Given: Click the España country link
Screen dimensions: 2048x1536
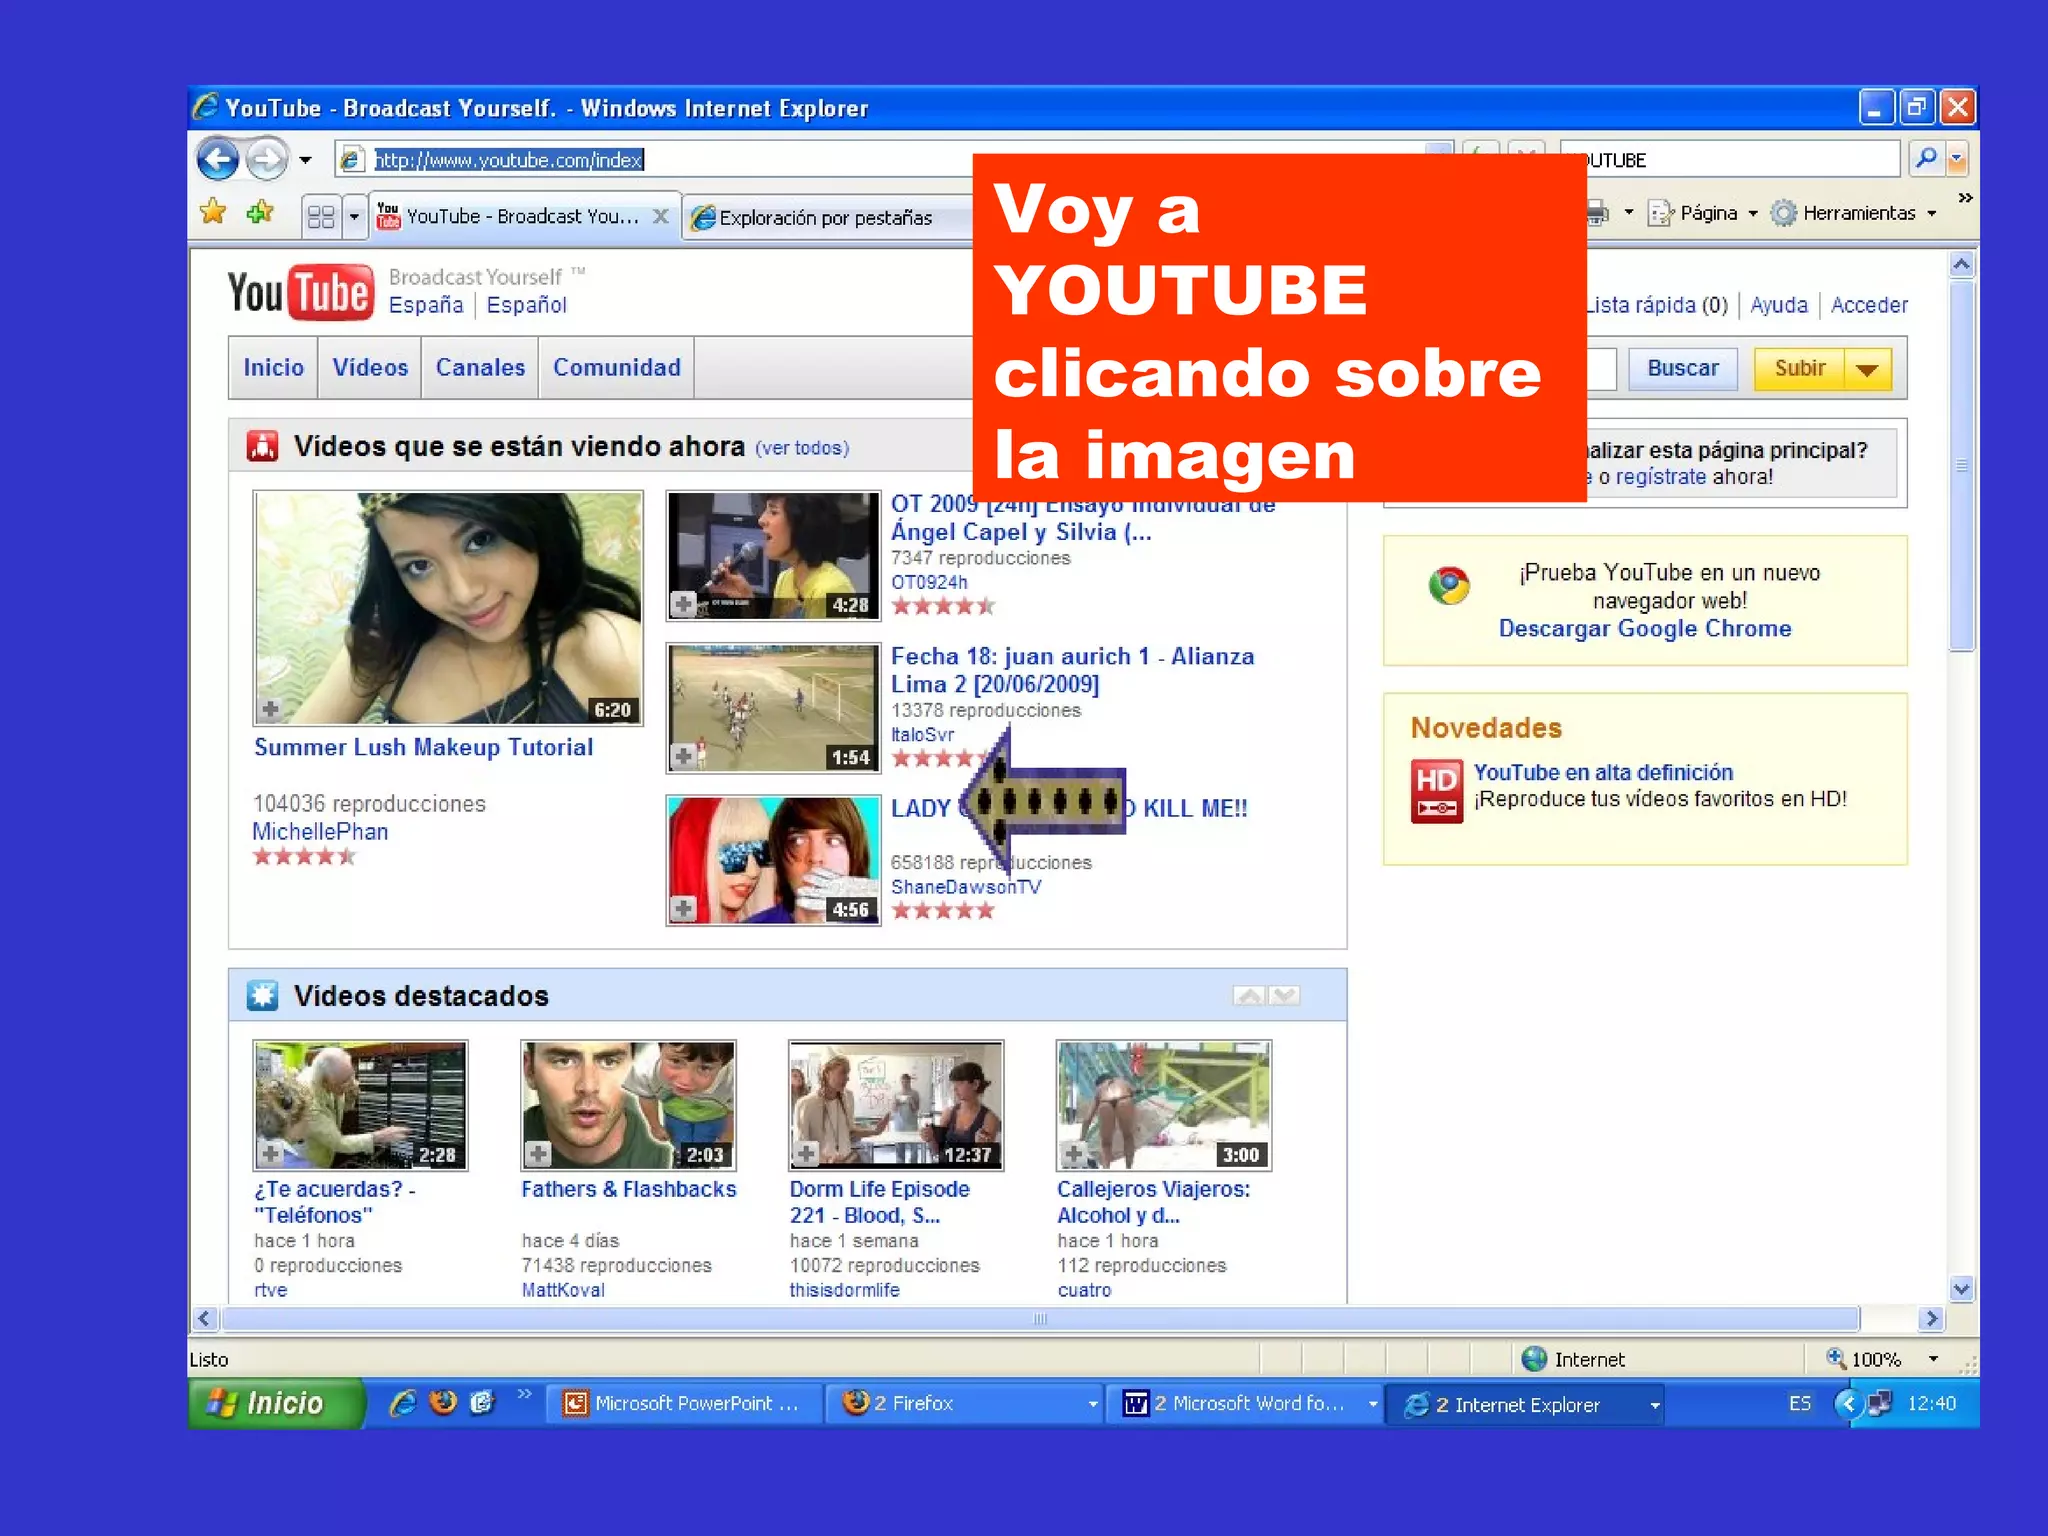Looking at the screenshot, I should click(x=426, y=305).
